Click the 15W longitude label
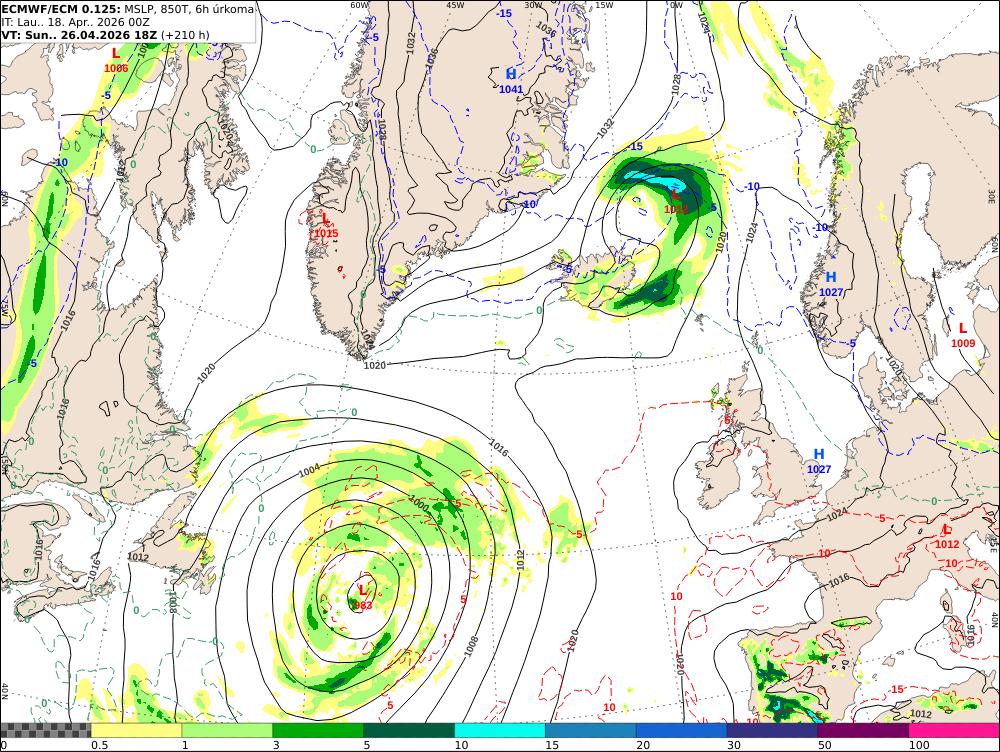 pyautogui.click(x=604, y=5)
